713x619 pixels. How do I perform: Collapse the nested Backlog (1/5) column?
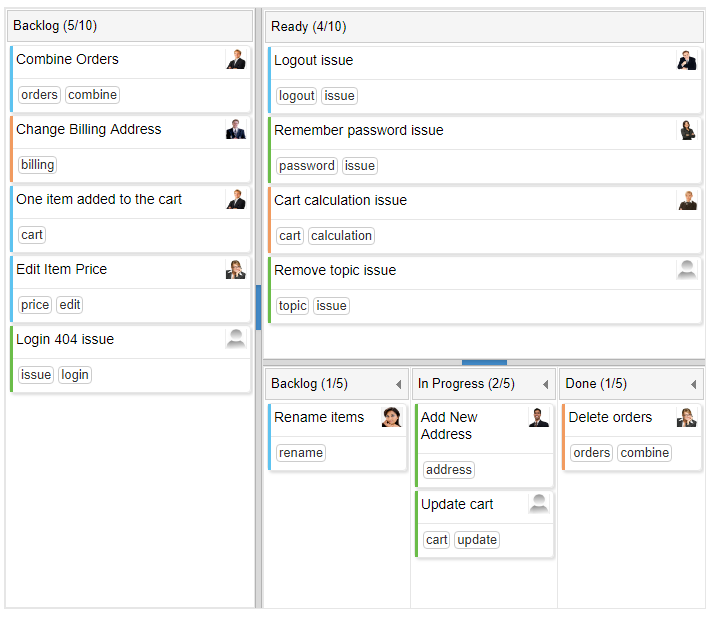398,385
